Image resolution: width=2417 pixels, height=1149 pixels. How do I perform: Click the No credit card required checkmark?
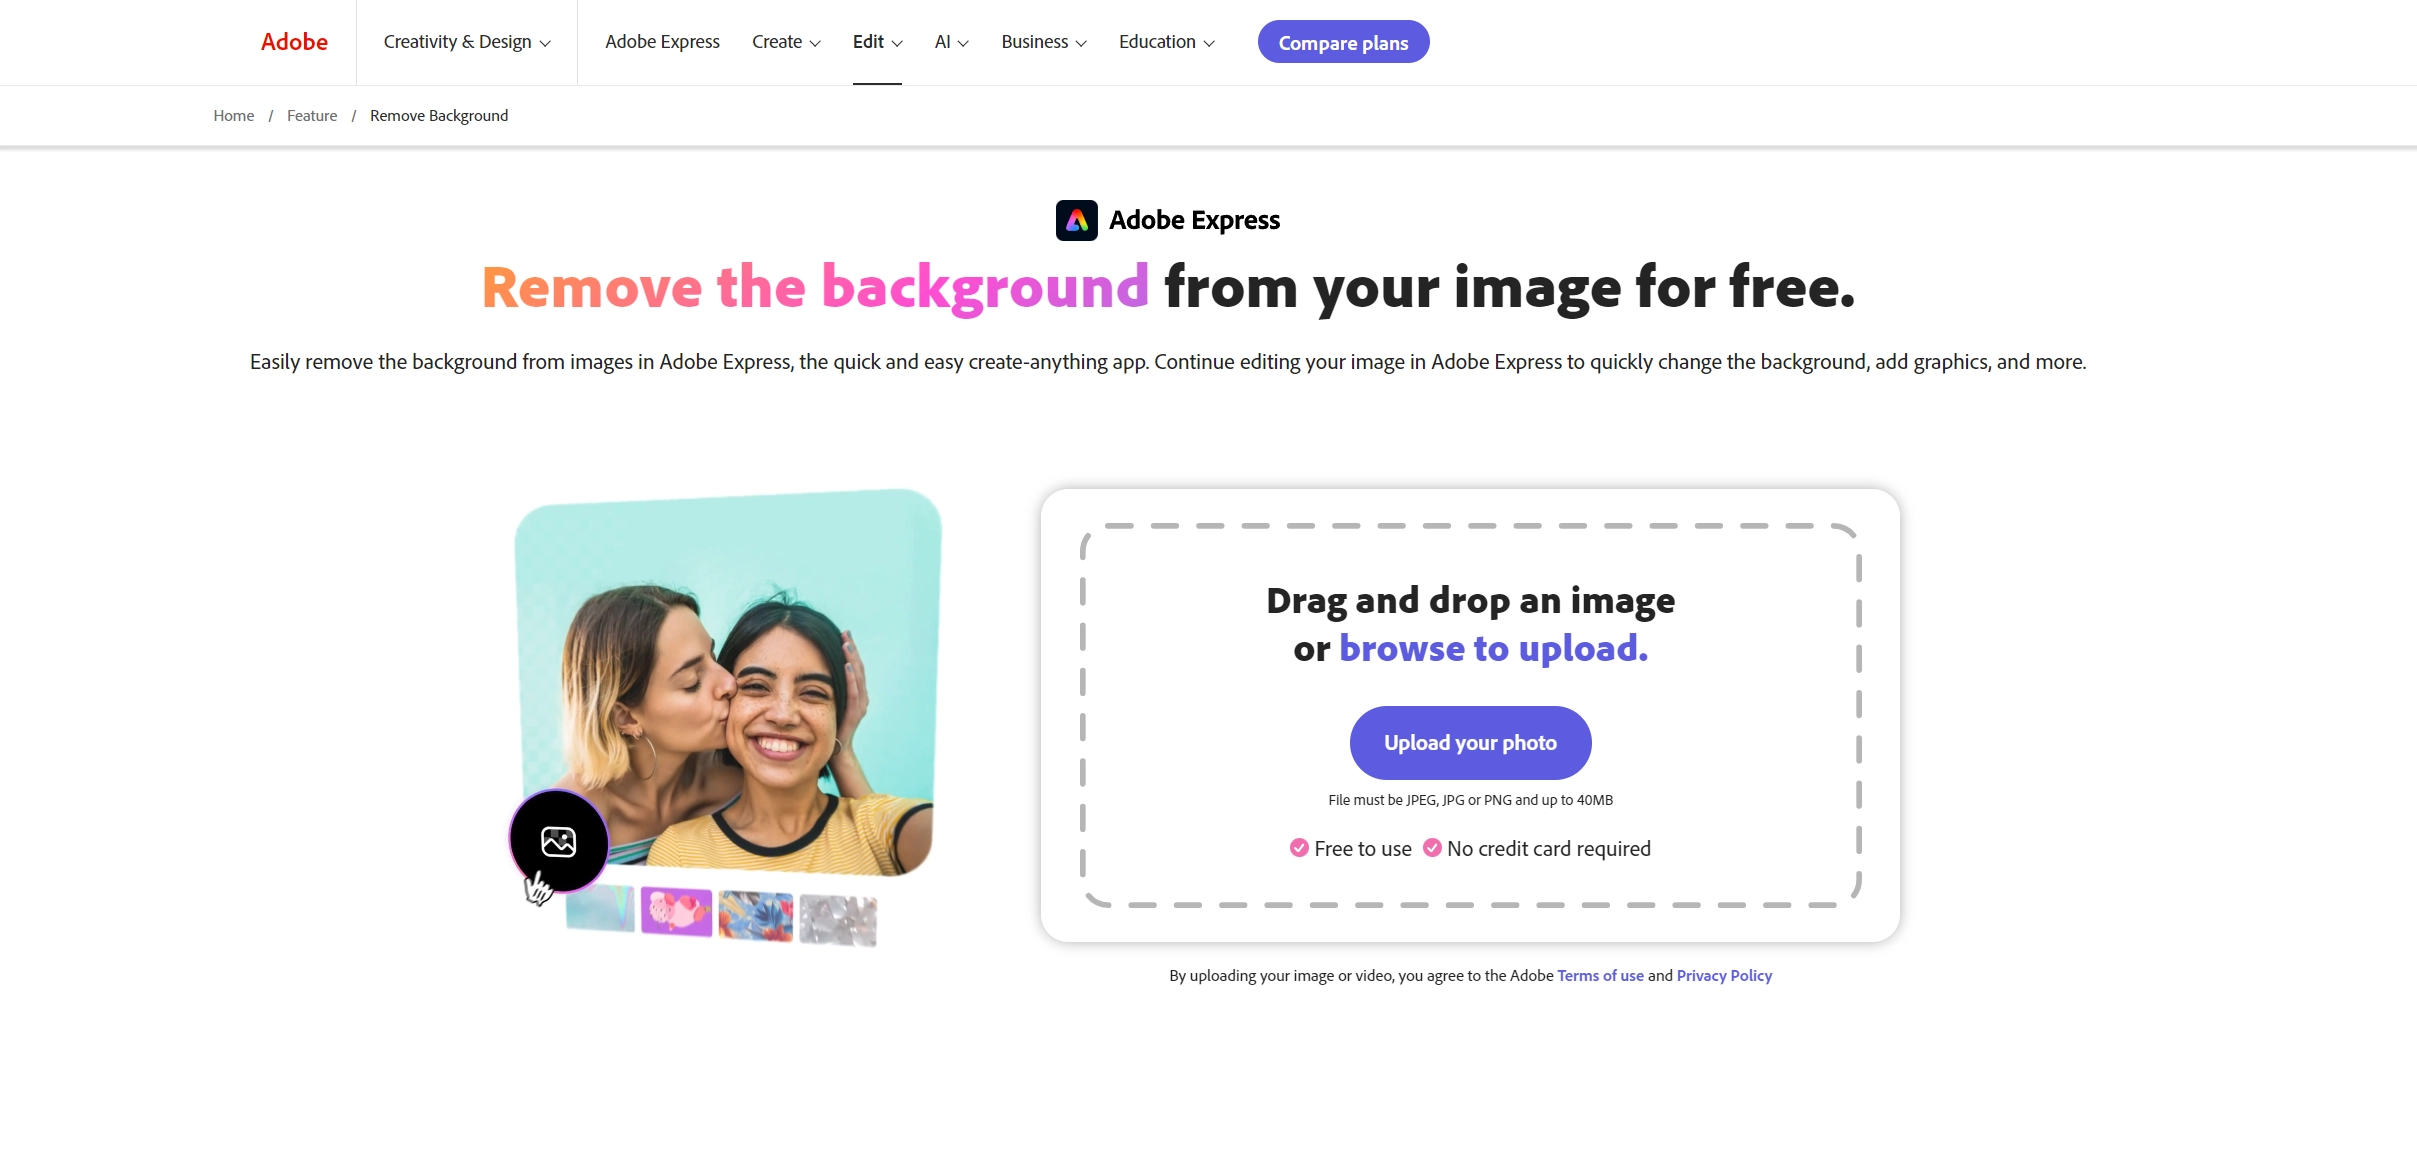[1432, 848]
